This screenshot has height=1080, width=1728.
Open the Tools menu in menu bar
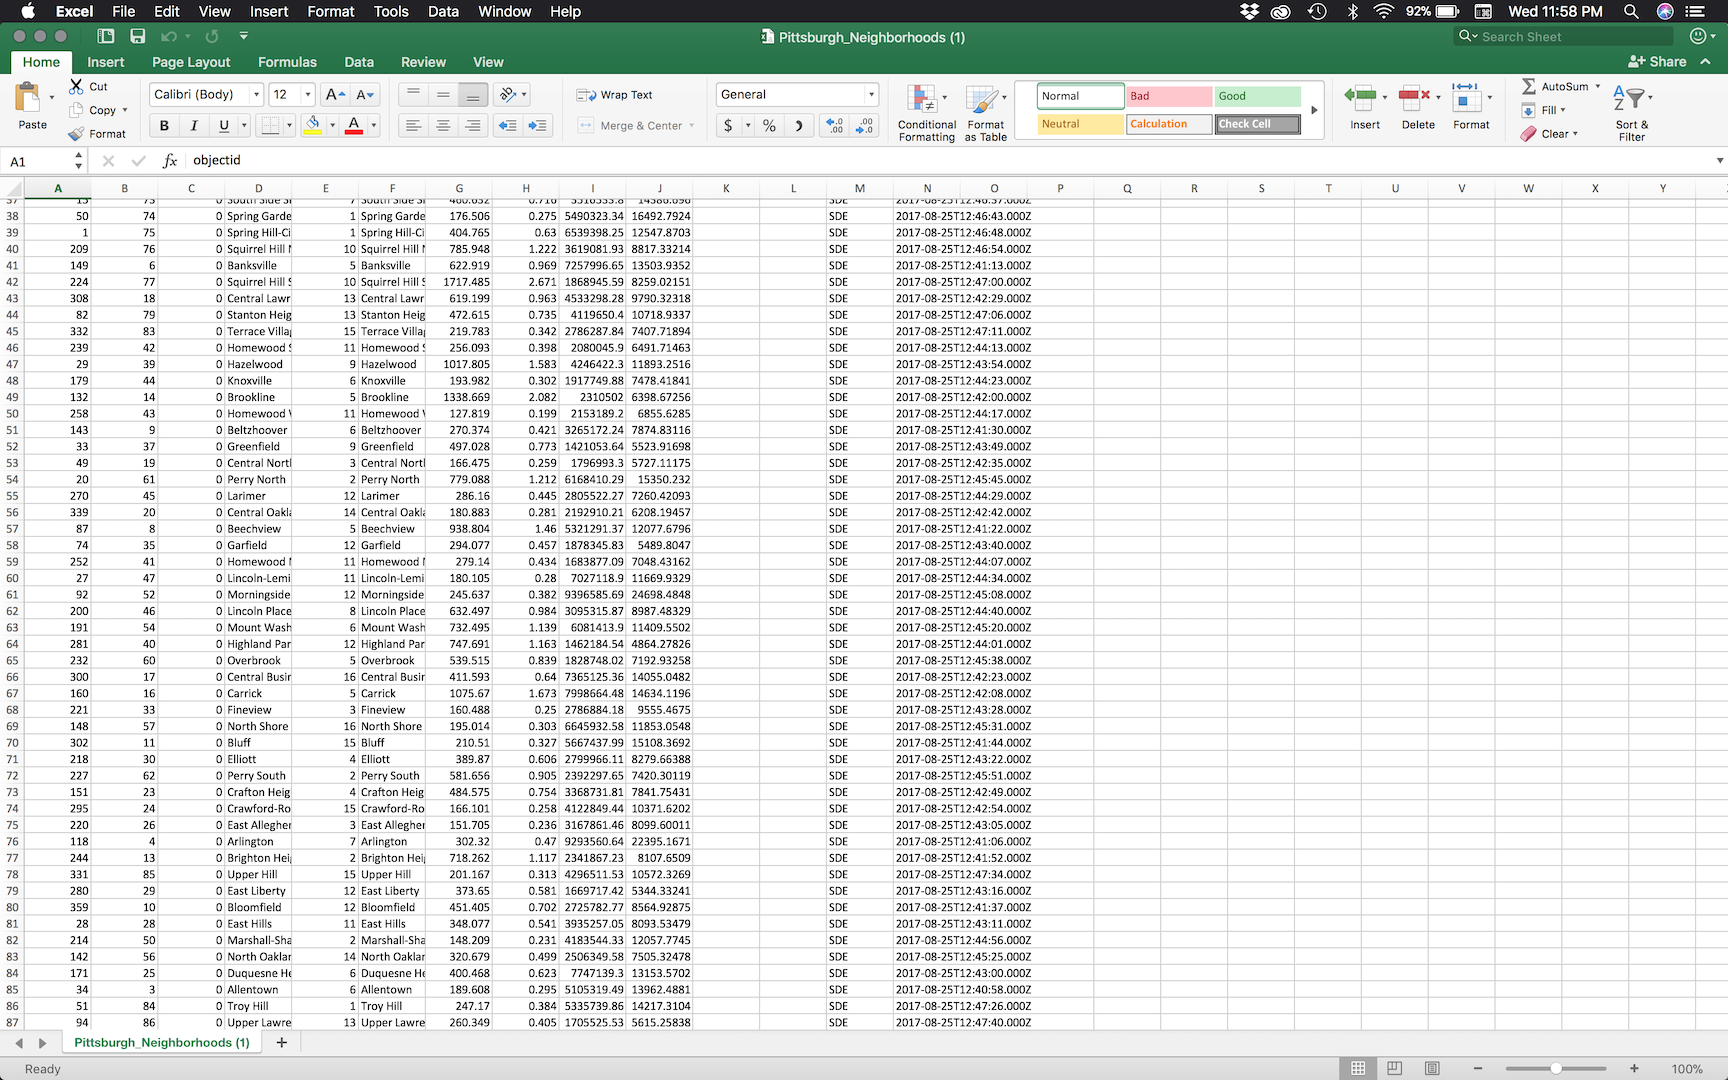point(390,11)
